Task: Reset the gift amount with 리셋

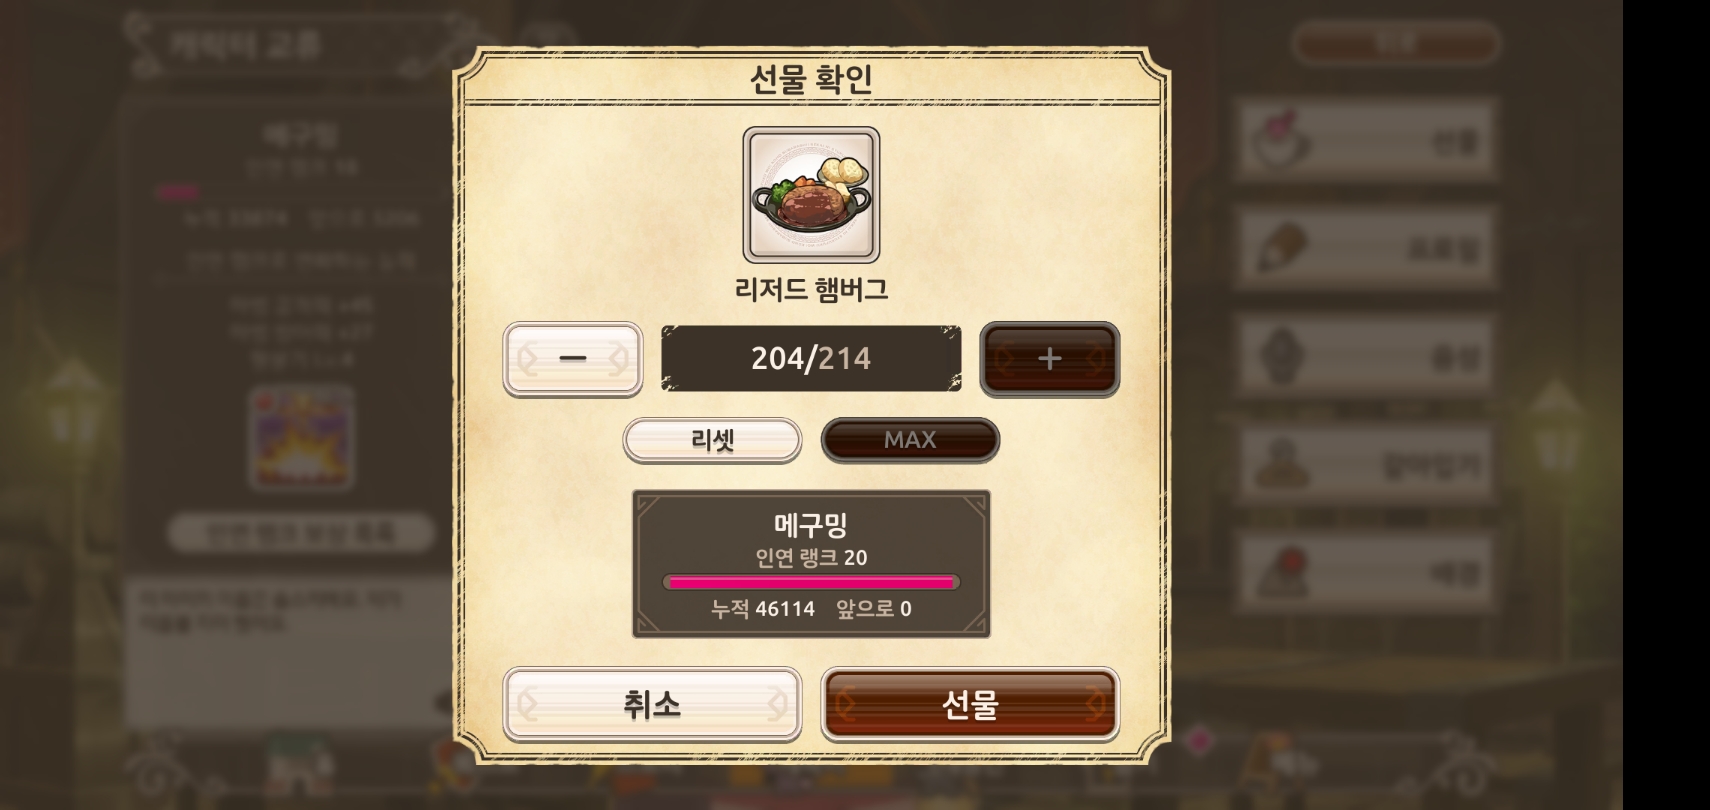Action: tap(712, 440)
